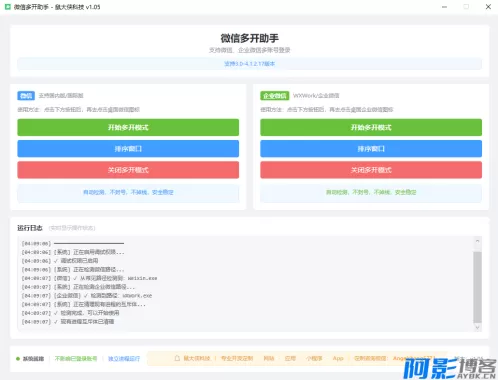Click App in the bottom banner
Viewport: 498px width, 380px height.
(338, 358)
